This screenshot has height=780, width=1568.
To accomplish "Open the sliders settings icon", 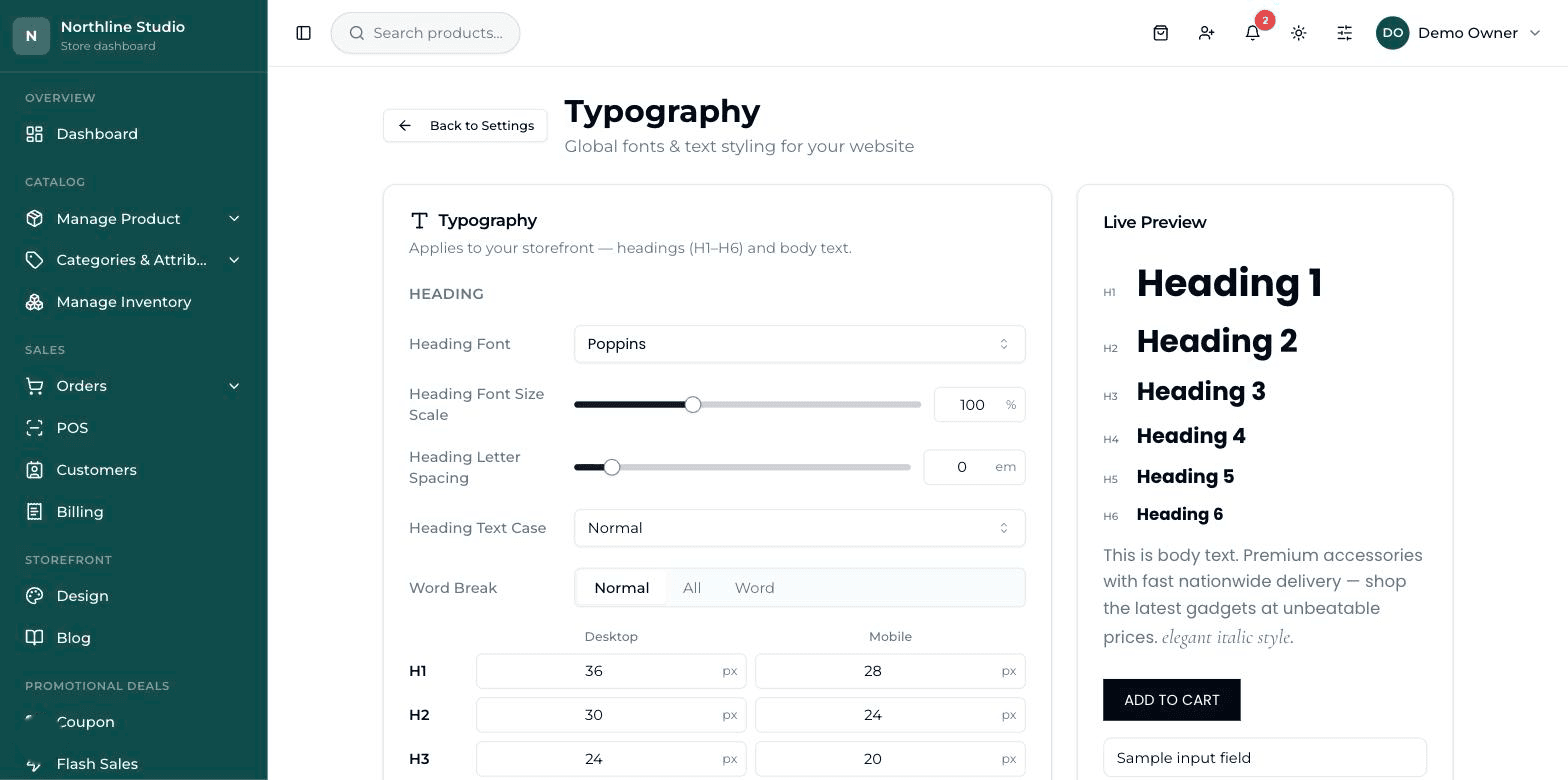I will click(1345, 33).
